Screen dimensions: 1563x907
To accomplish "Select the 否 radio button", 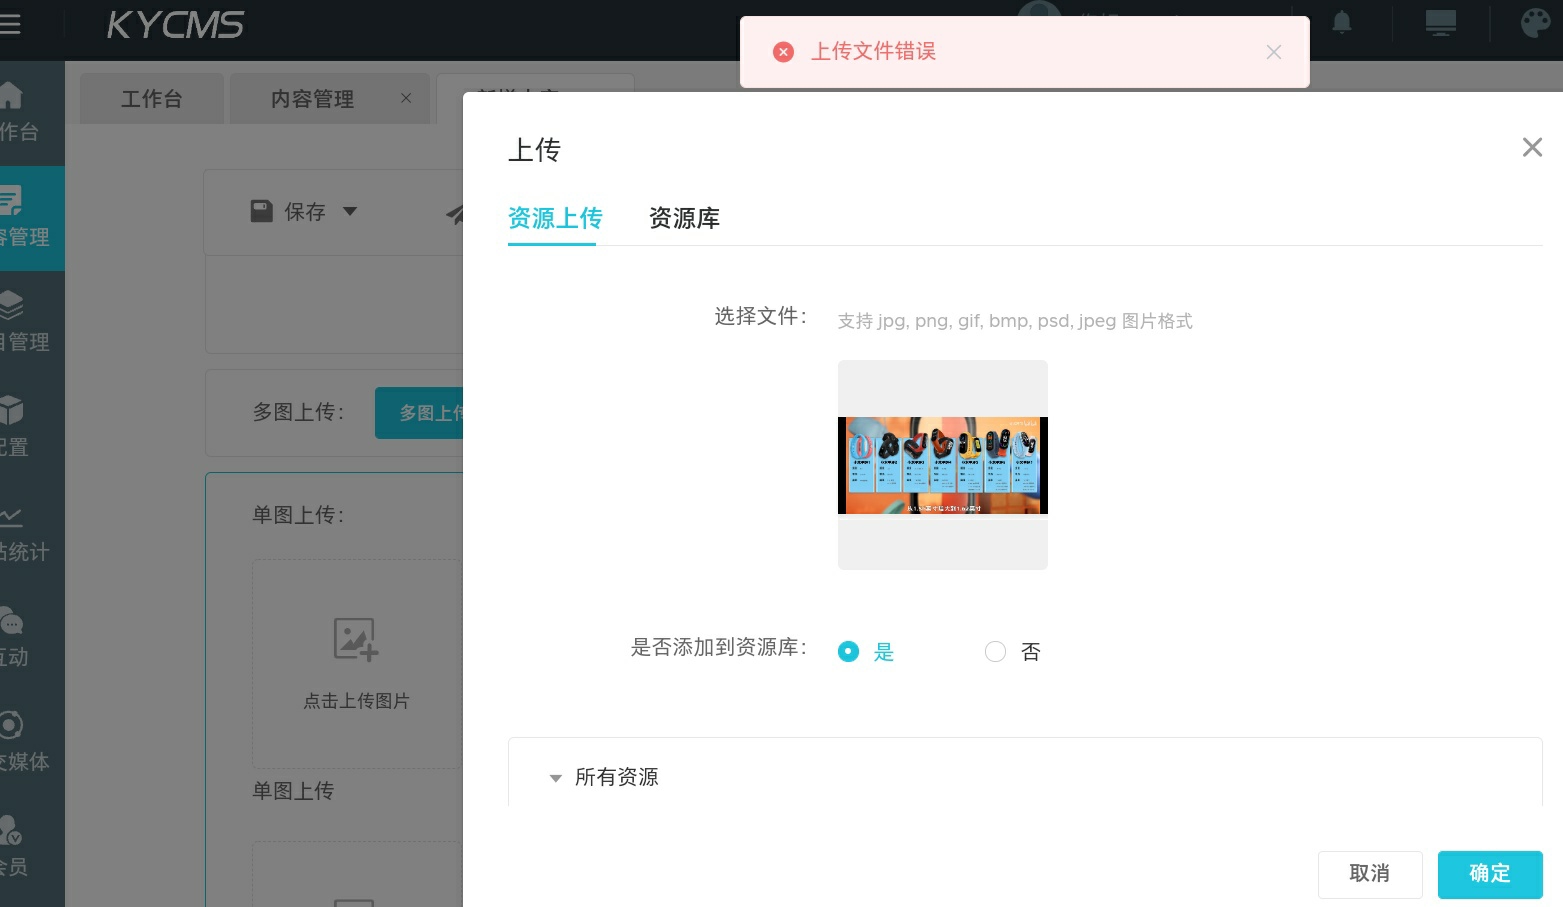I will pos(995,652).
